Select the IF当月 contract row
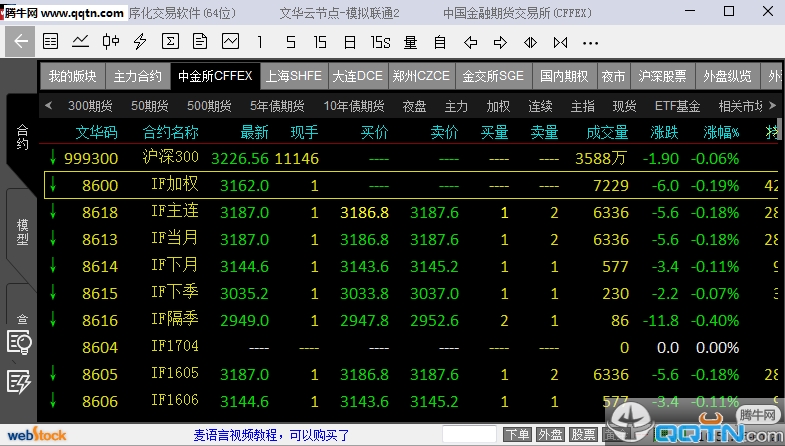This screenshot has height=446, width=785. [x=408, y=239]
